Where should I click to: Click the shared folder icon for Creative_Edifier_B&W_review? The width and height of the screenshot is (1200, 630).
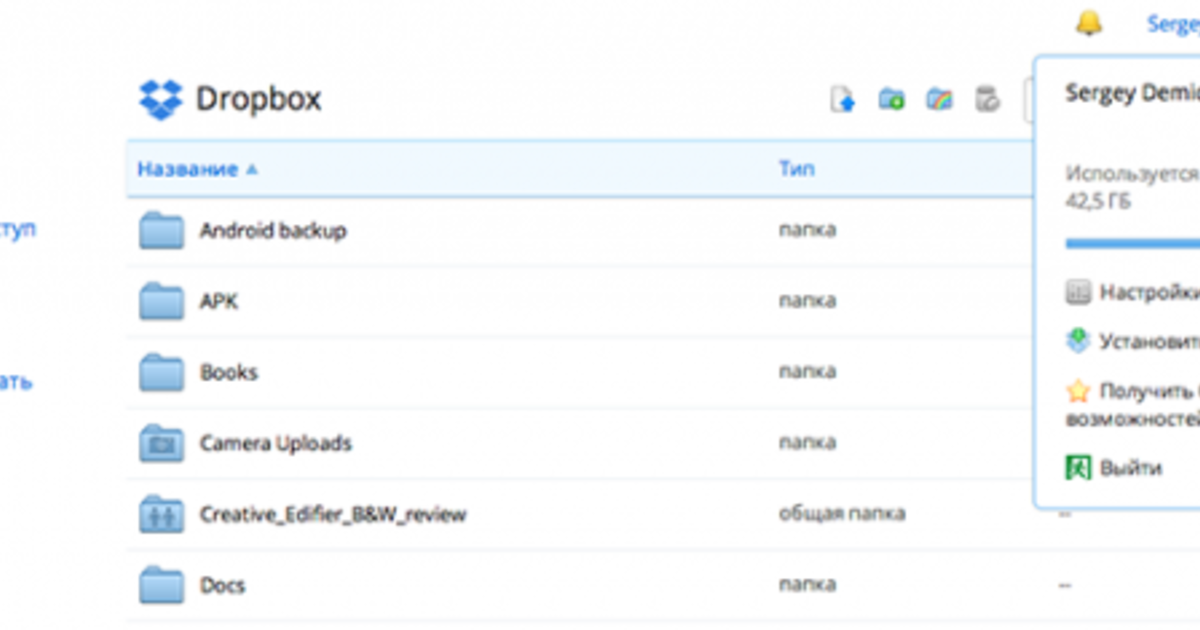coord(161,514)
